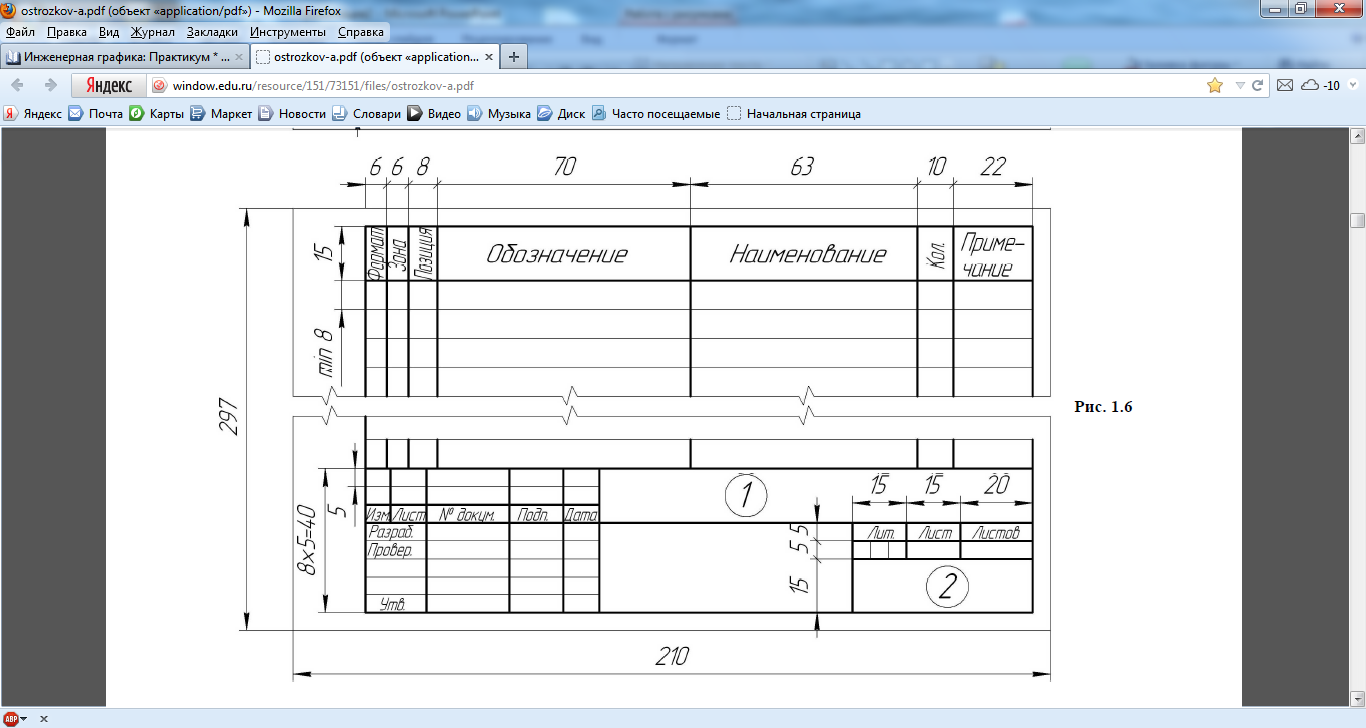Open the Яндекс bookmark
The width and height of the screenshot is (1366, 728).
point(33,114)
